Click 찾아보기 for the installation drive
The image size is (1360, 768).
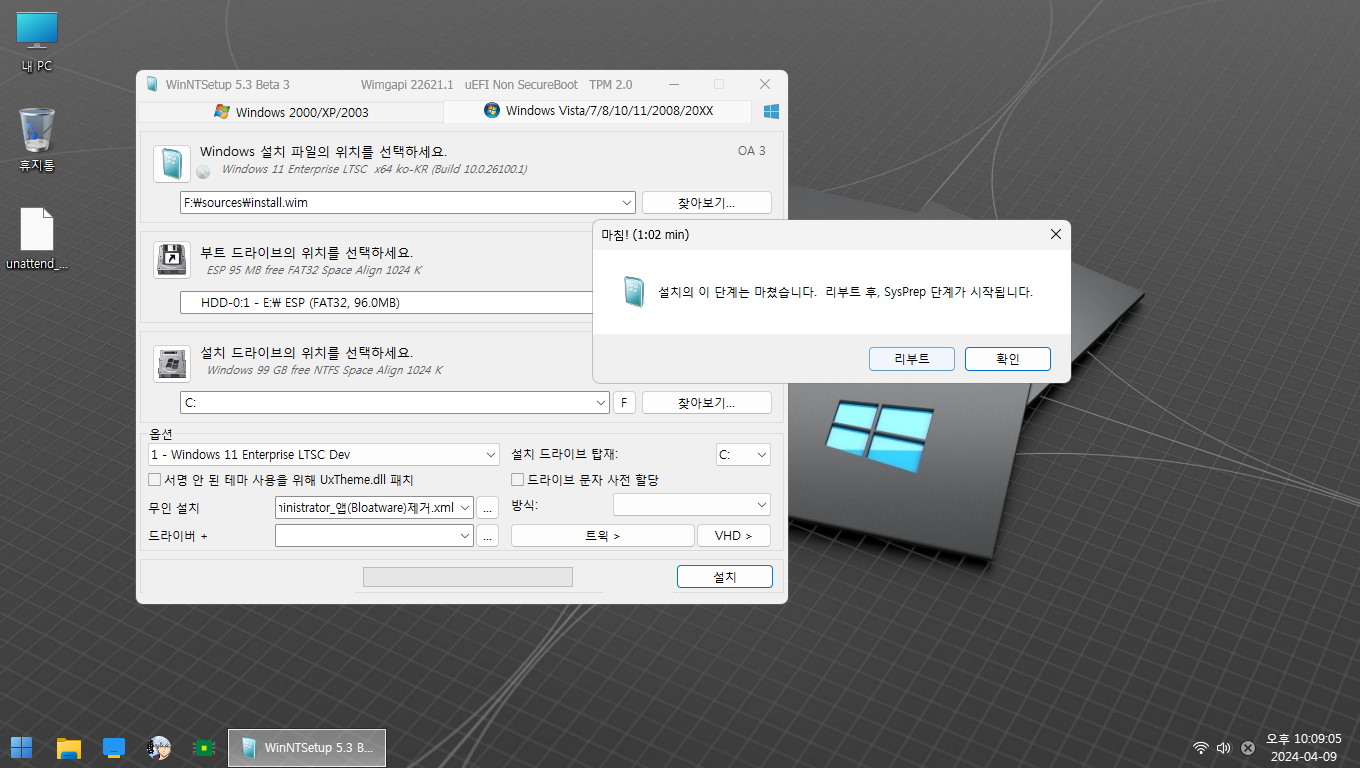click(x=707, y=403)
